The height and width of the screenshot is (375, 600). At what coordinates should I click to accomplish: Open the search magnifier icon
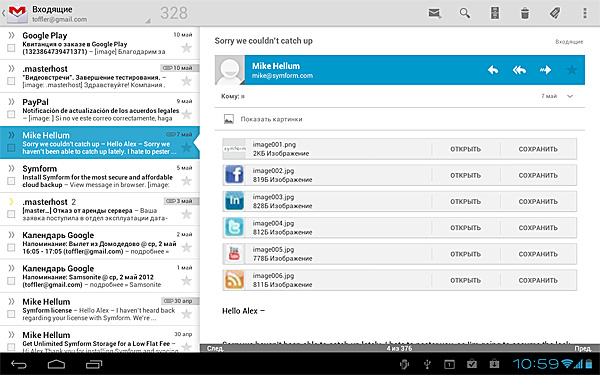point(465,13)
